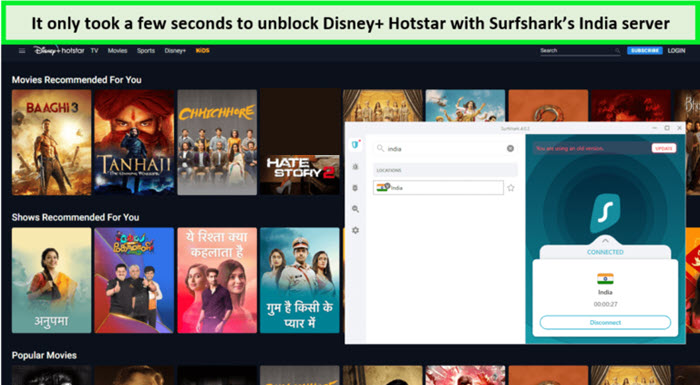
Task: Close the Surfshark window
Action: 679,128
